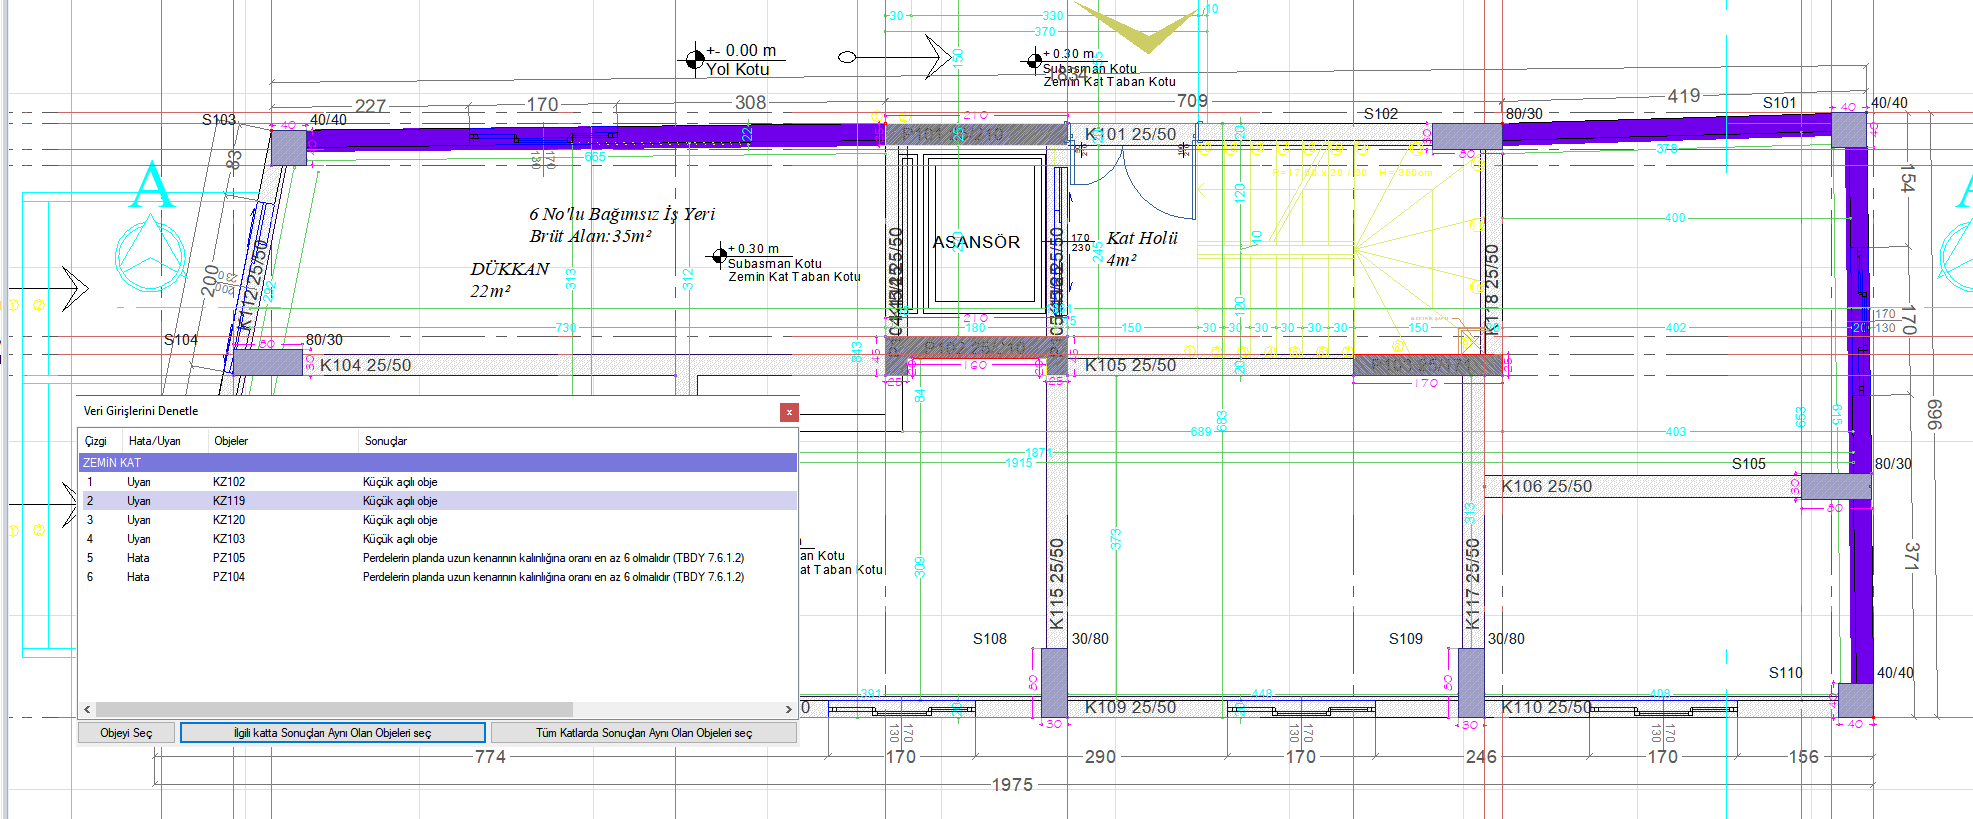Screen dimensions: 1973x819
Task: Click the K105 25/50 beam label
Action: (x=1131, y=366)
